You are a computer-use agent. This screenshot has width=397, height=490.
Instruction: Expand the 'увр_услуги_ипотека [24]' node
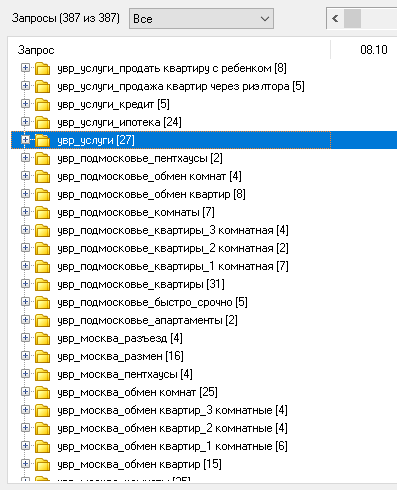(x=25, y=122)
